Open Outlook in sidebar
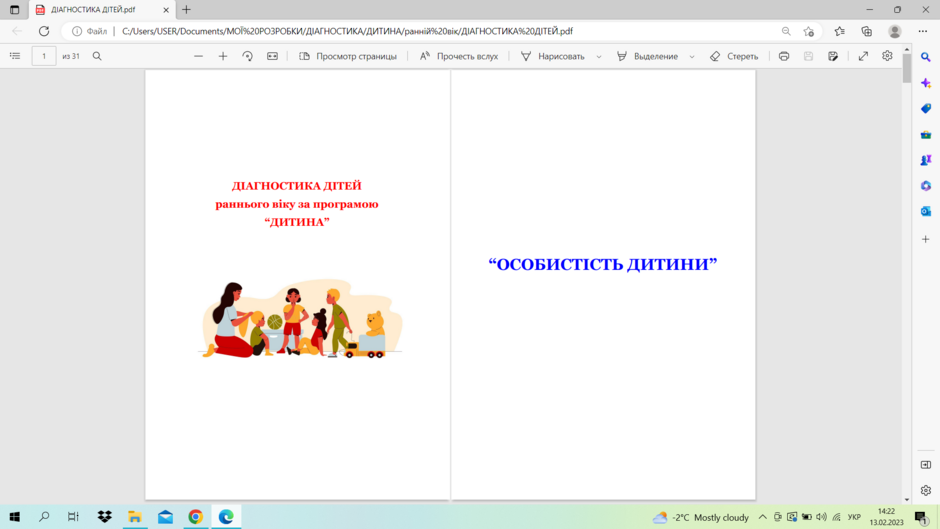Viewport: 940px width, 529px height. pyautogui.click(x=926, y=211)
